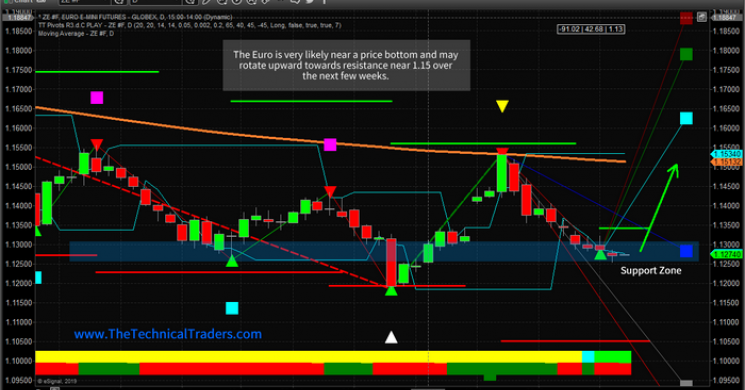Click the green 1.12740 last price tag
745x390 pixels.
tap(726, 255)
